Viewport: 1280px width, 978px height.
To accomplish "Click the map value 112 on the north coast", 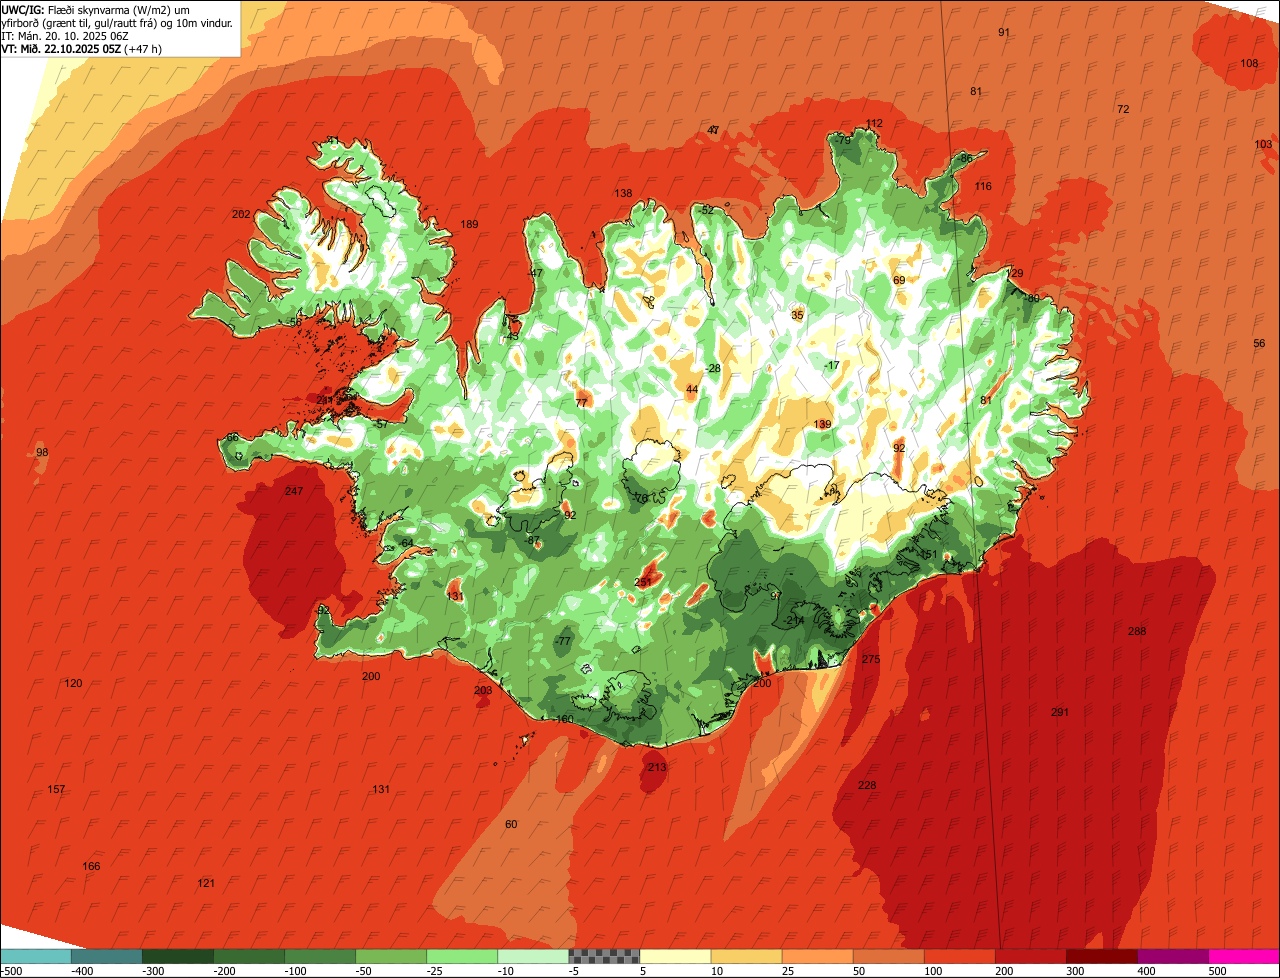I will (874, 123).
